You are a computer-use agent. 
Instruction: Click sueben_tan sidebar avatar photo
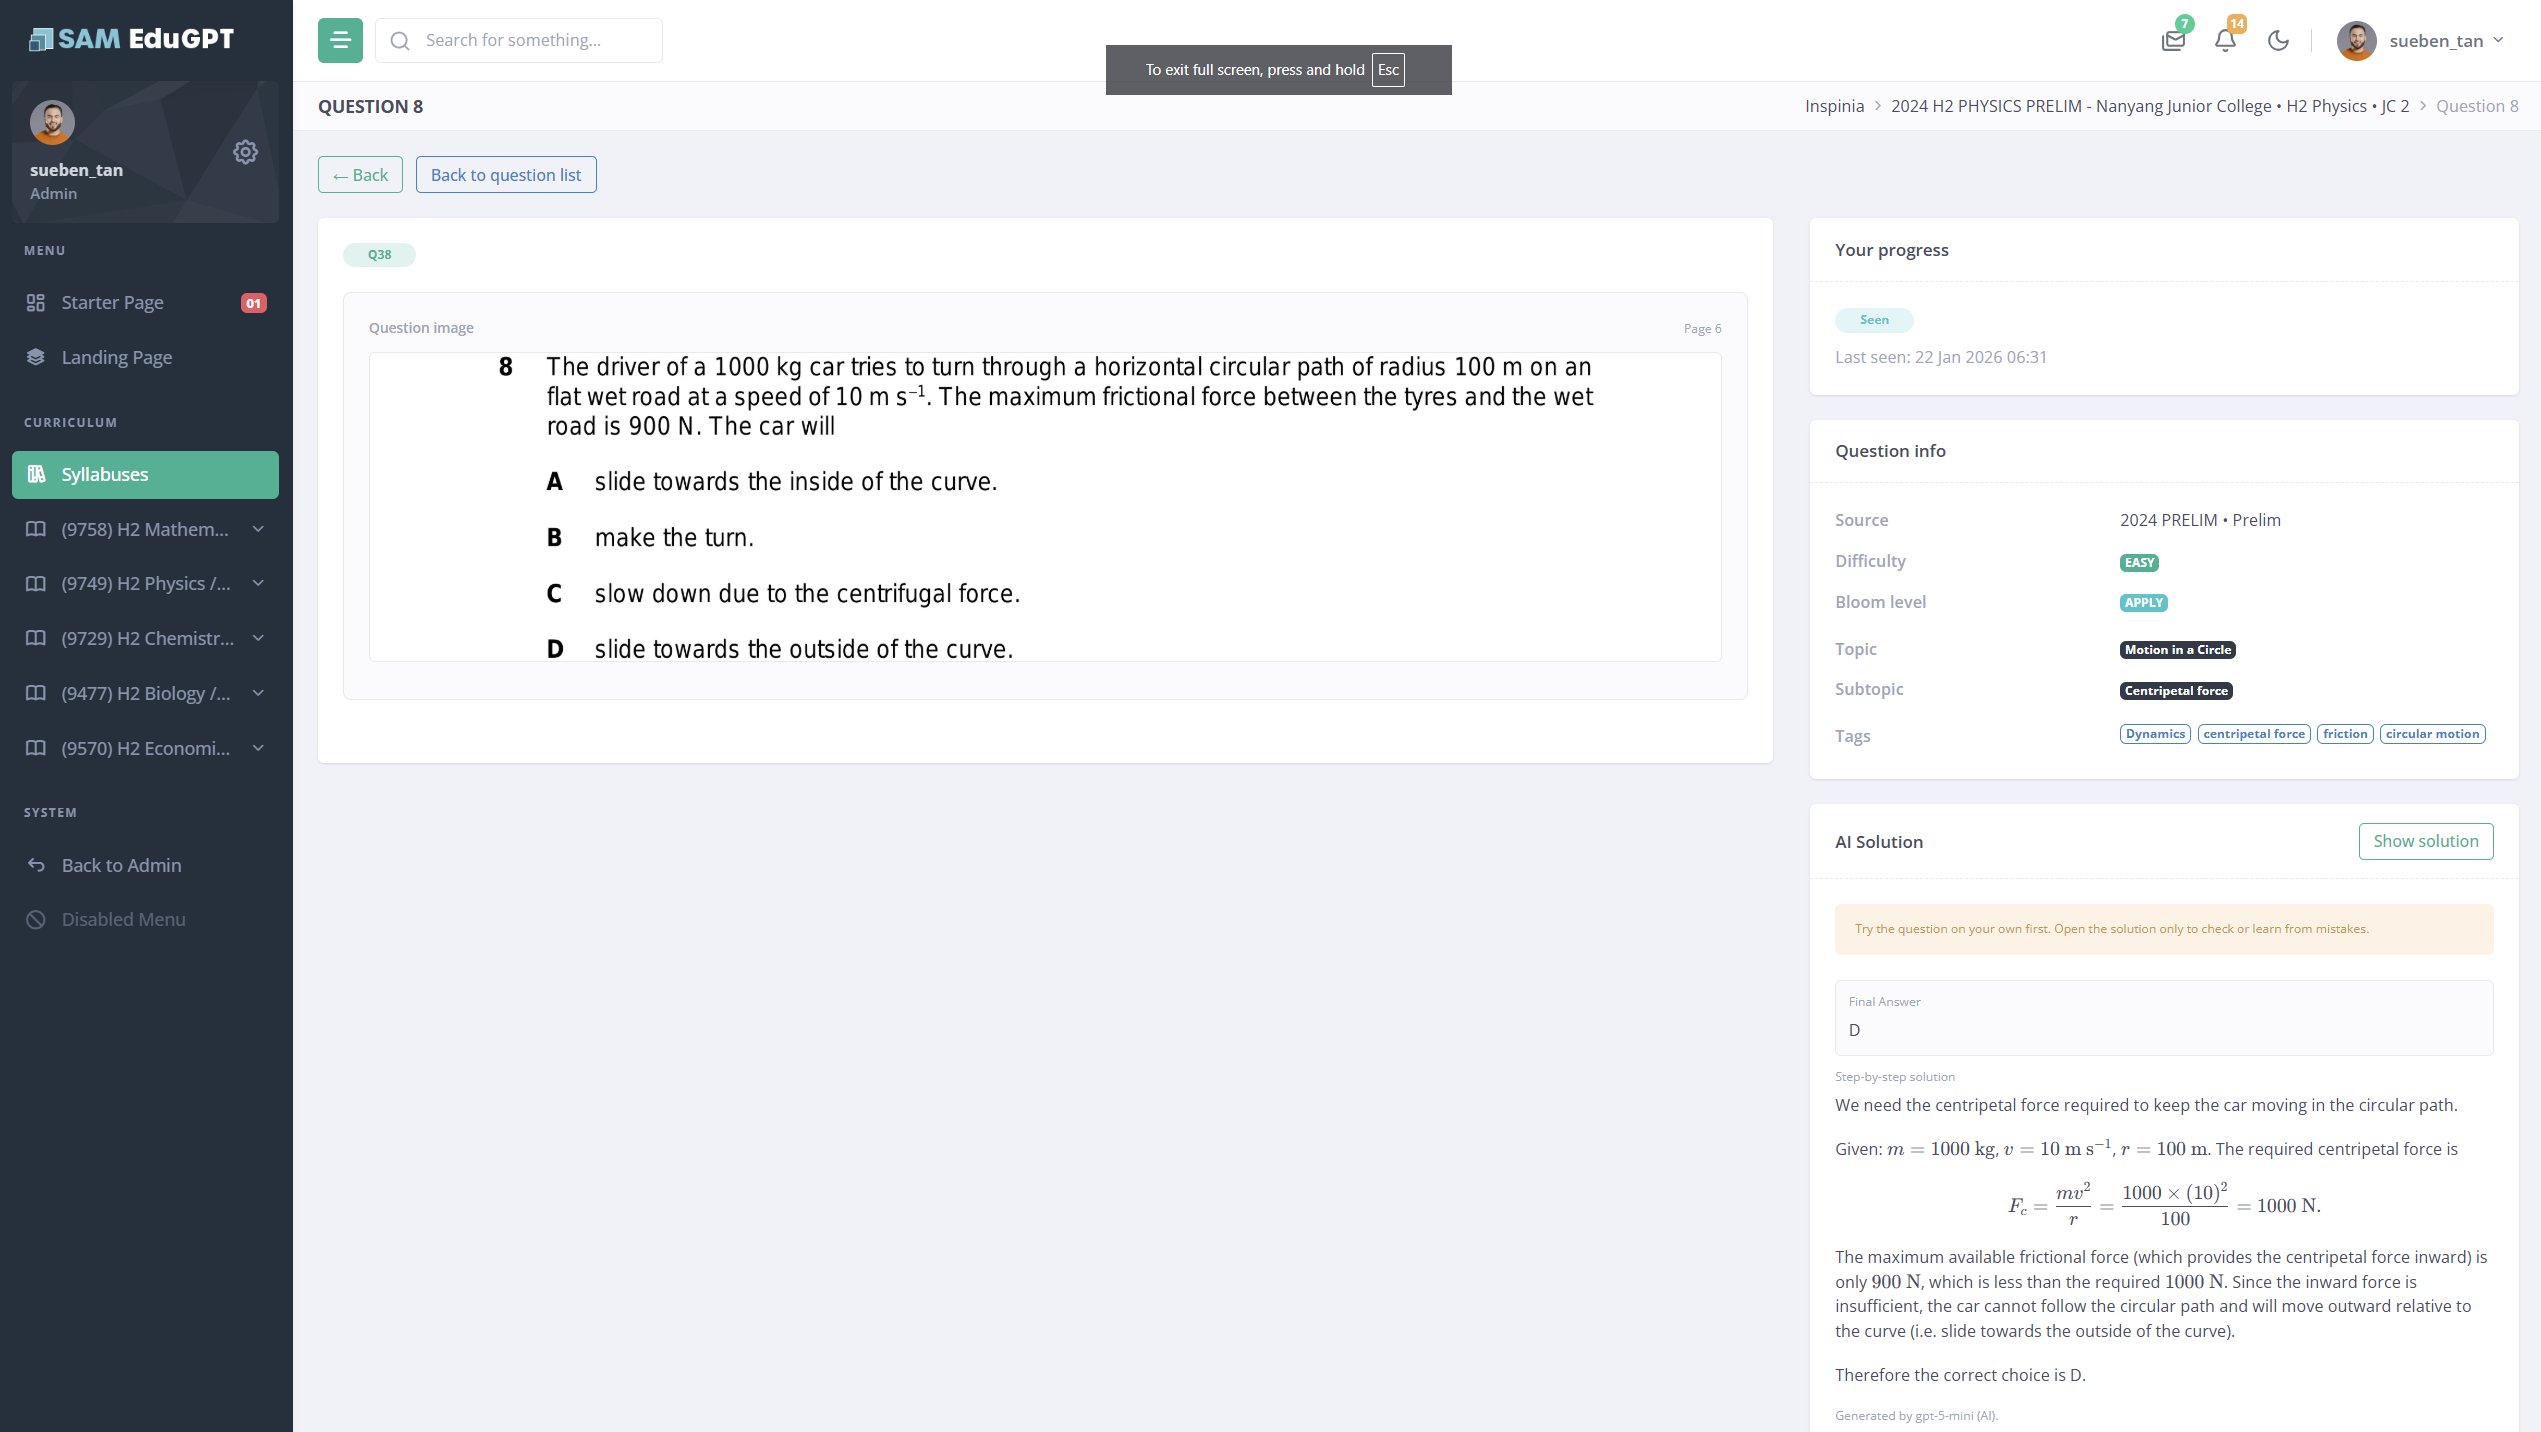tap(52, 122)
